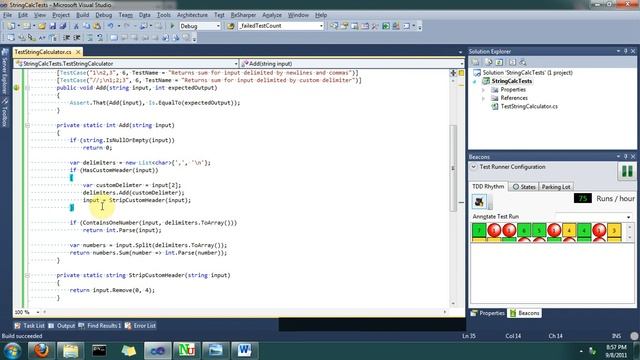Click the test run list scroll down arrow
Screen dimensions: 640x360
(629, 237)
